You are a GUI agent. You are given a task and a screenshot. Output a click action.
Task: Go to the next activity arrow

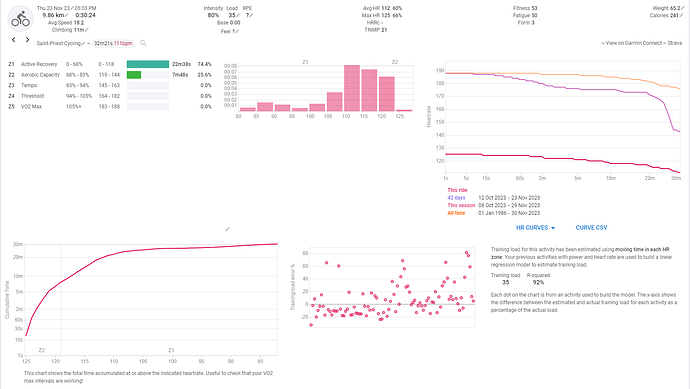coord(27,40)
